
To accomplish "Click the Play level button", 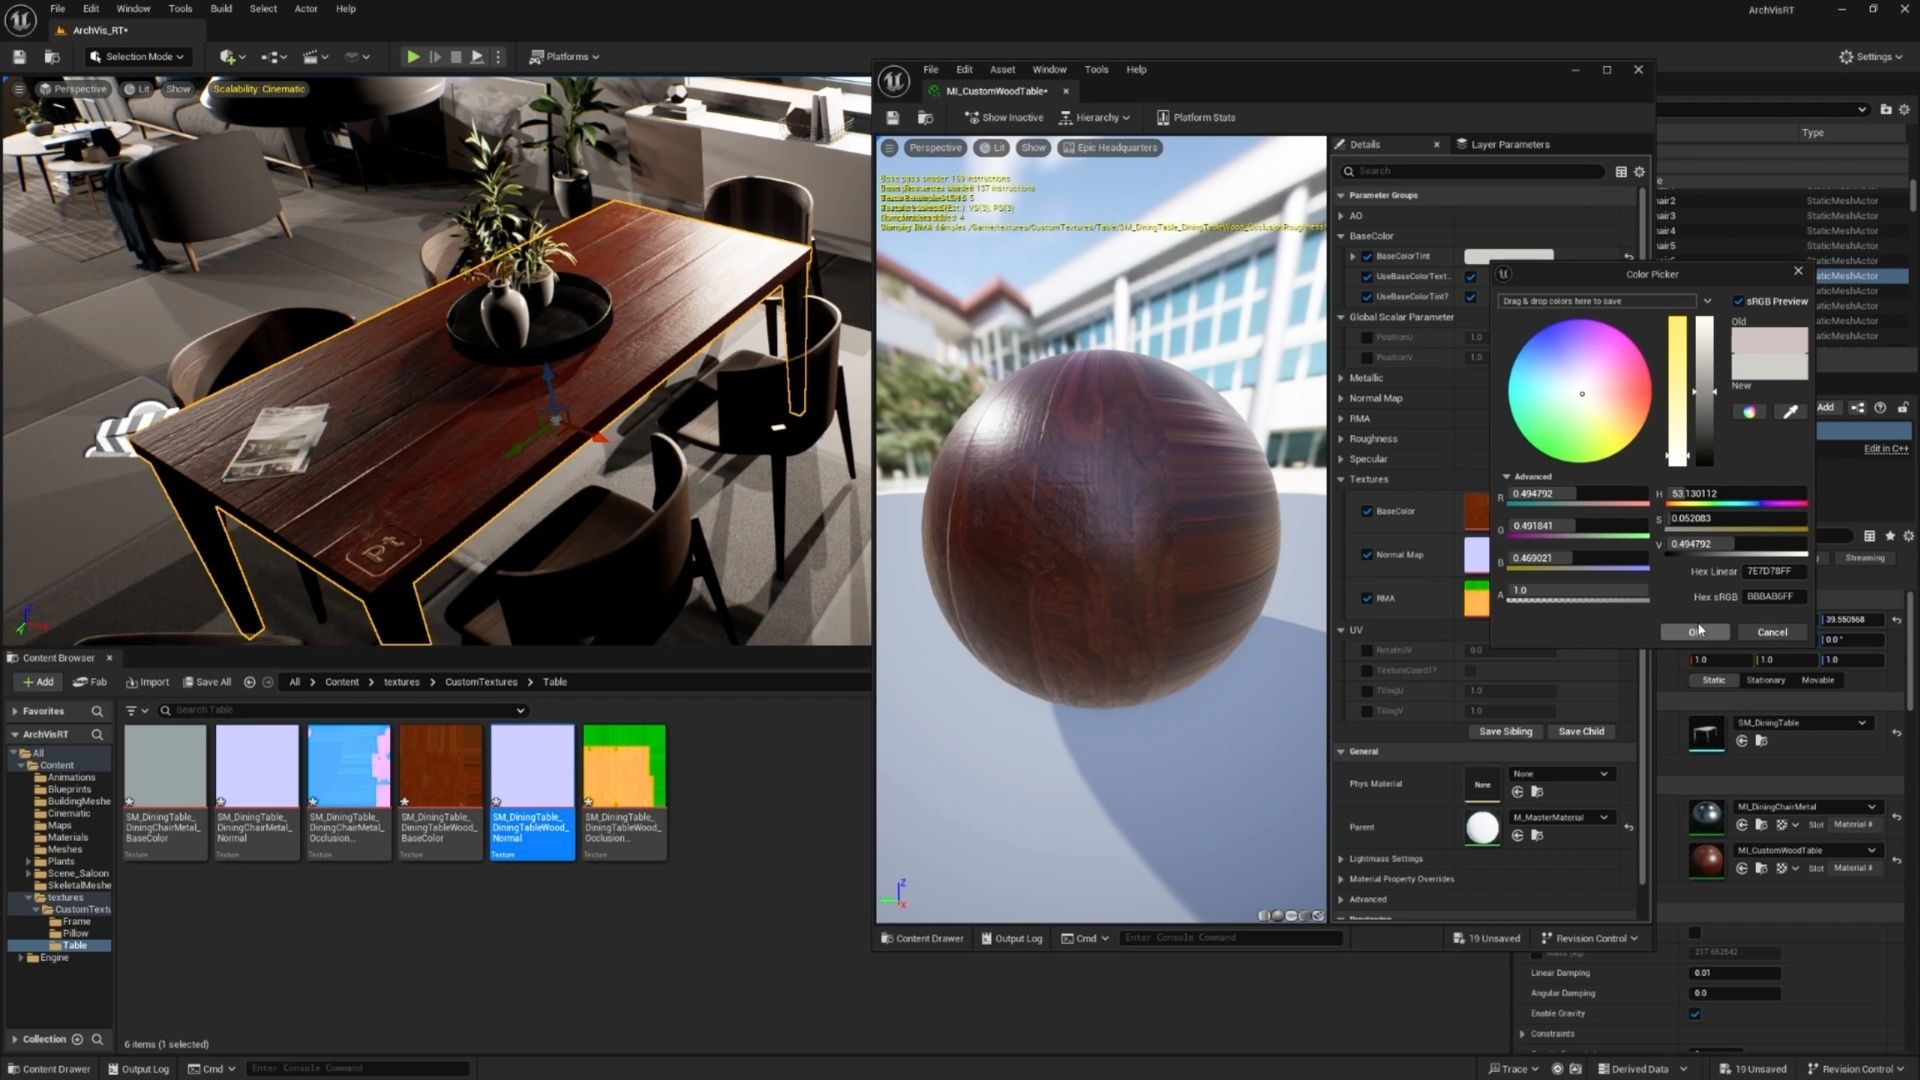I will pyautogui.click(x=412, y=57).
